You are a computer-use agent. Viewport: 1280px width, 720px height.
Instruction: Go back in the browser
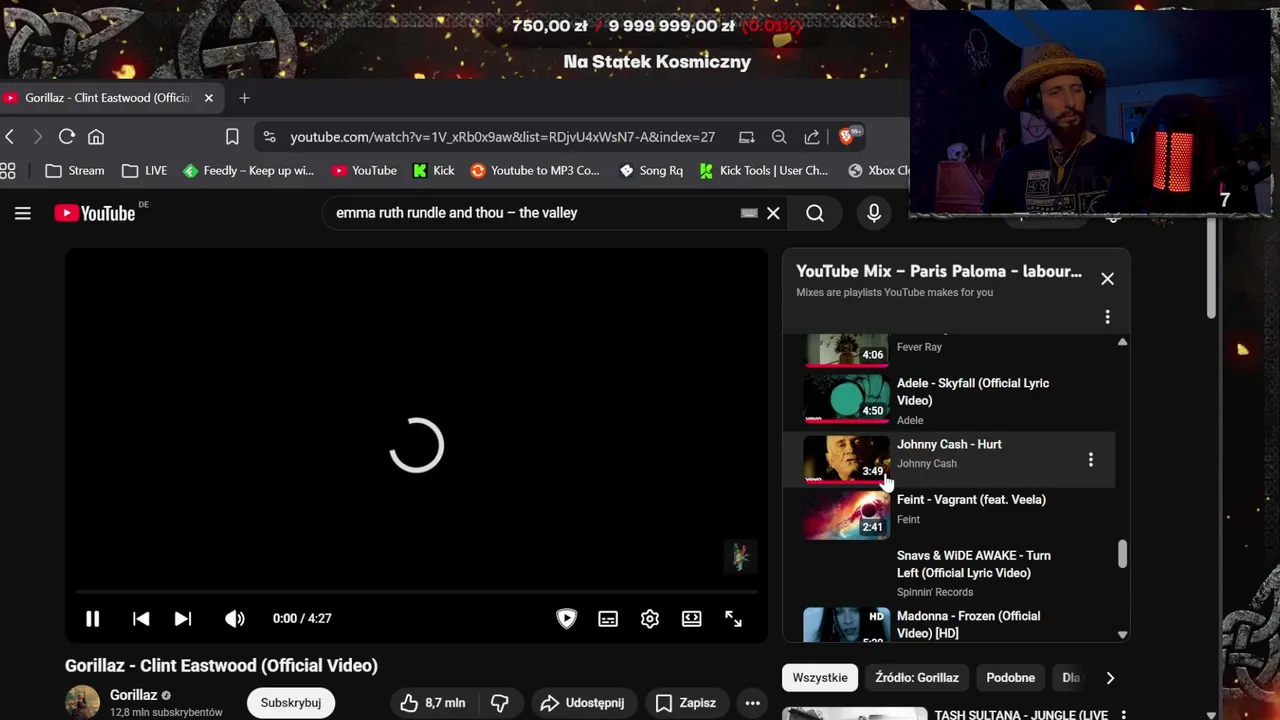pos(10,137)
